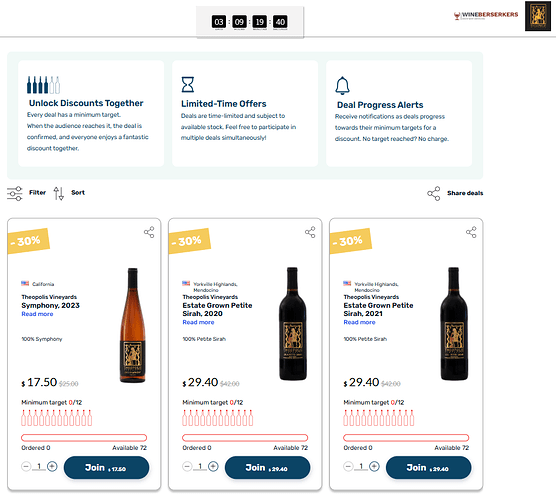Click the Share deals icon
This screenshot has width=556, height=500.
(433, 193)
